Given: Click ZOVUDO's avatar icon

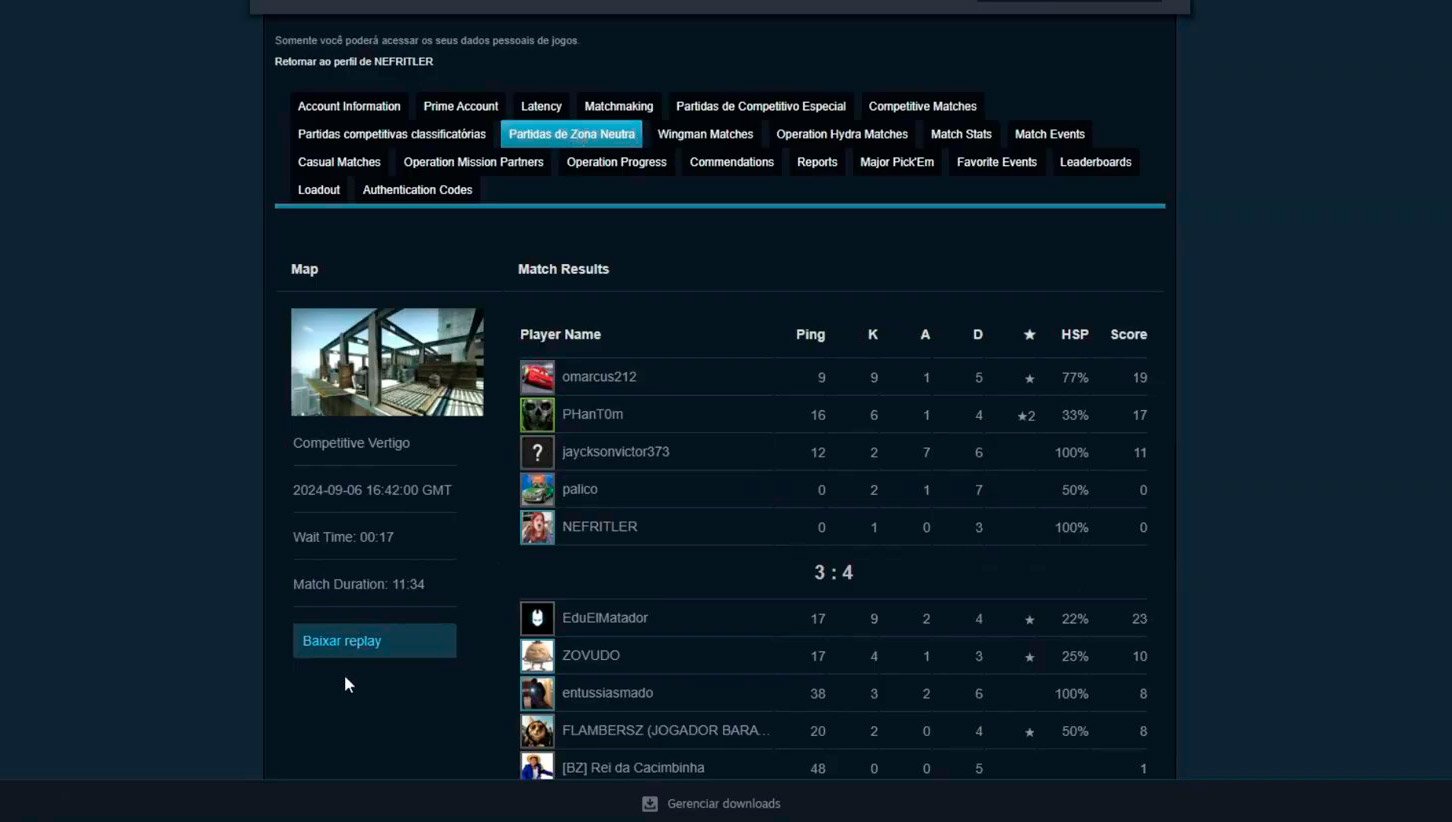Looking at the screenshot, I should (x=537, y=656).
